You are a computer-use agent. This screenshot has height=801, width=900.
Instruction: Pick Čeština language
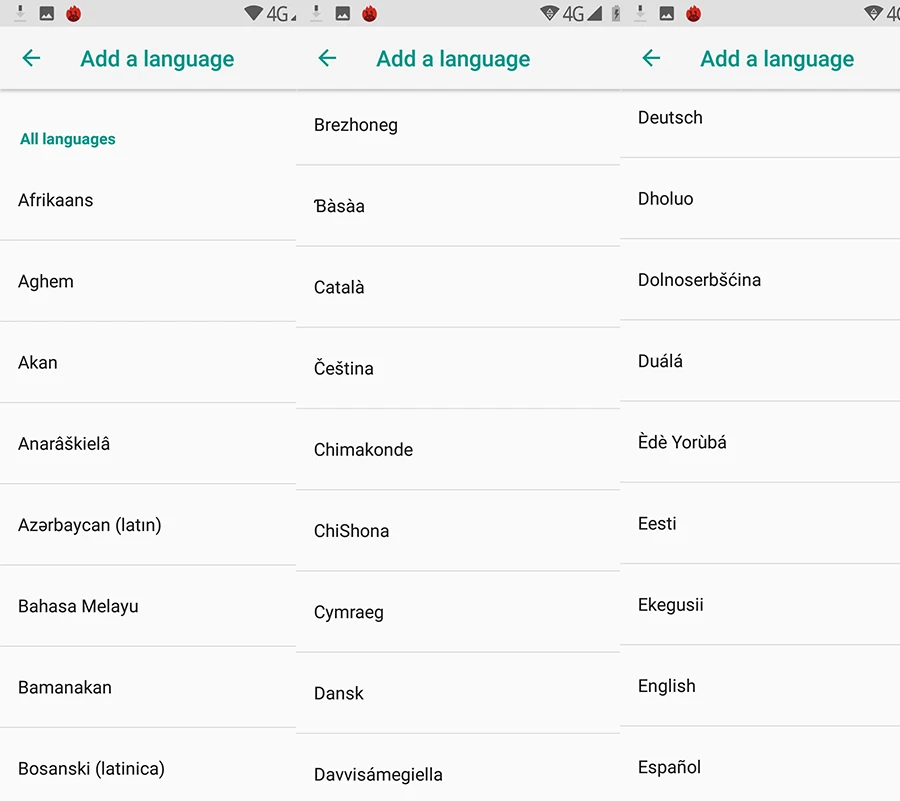[x=458, y=368]
